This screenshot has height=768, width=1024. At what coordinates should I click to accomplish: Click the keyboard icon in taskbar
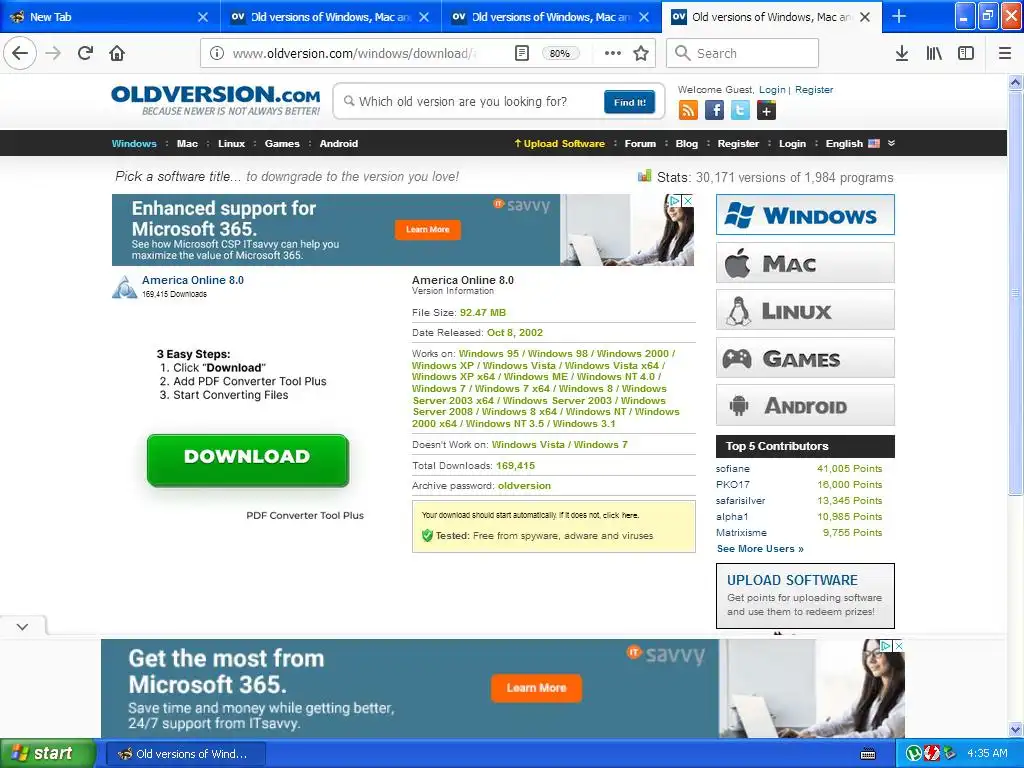[868, 754]
